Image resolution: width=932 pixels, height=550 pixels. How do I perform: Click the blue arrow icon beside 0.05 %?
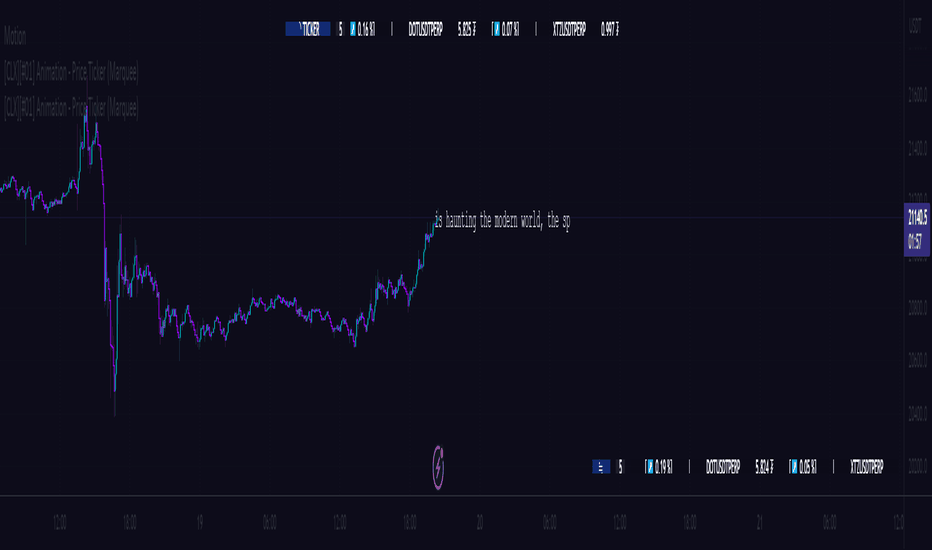[x=794, y=467]
